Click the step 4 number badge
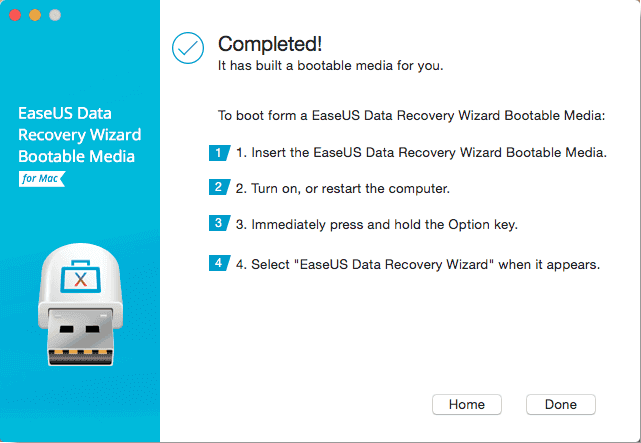Image resolution: width=641 pixels, height=443 pixels. [x=219, y=263]
